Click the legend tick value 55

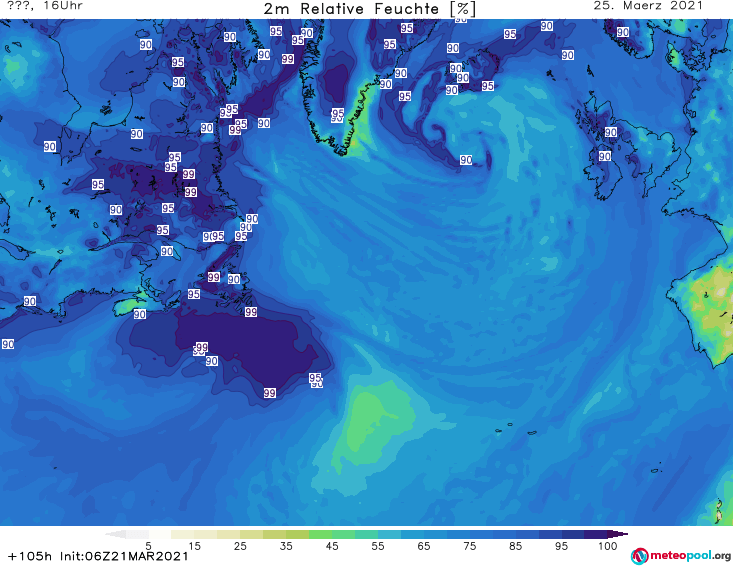tap(377, 546)
